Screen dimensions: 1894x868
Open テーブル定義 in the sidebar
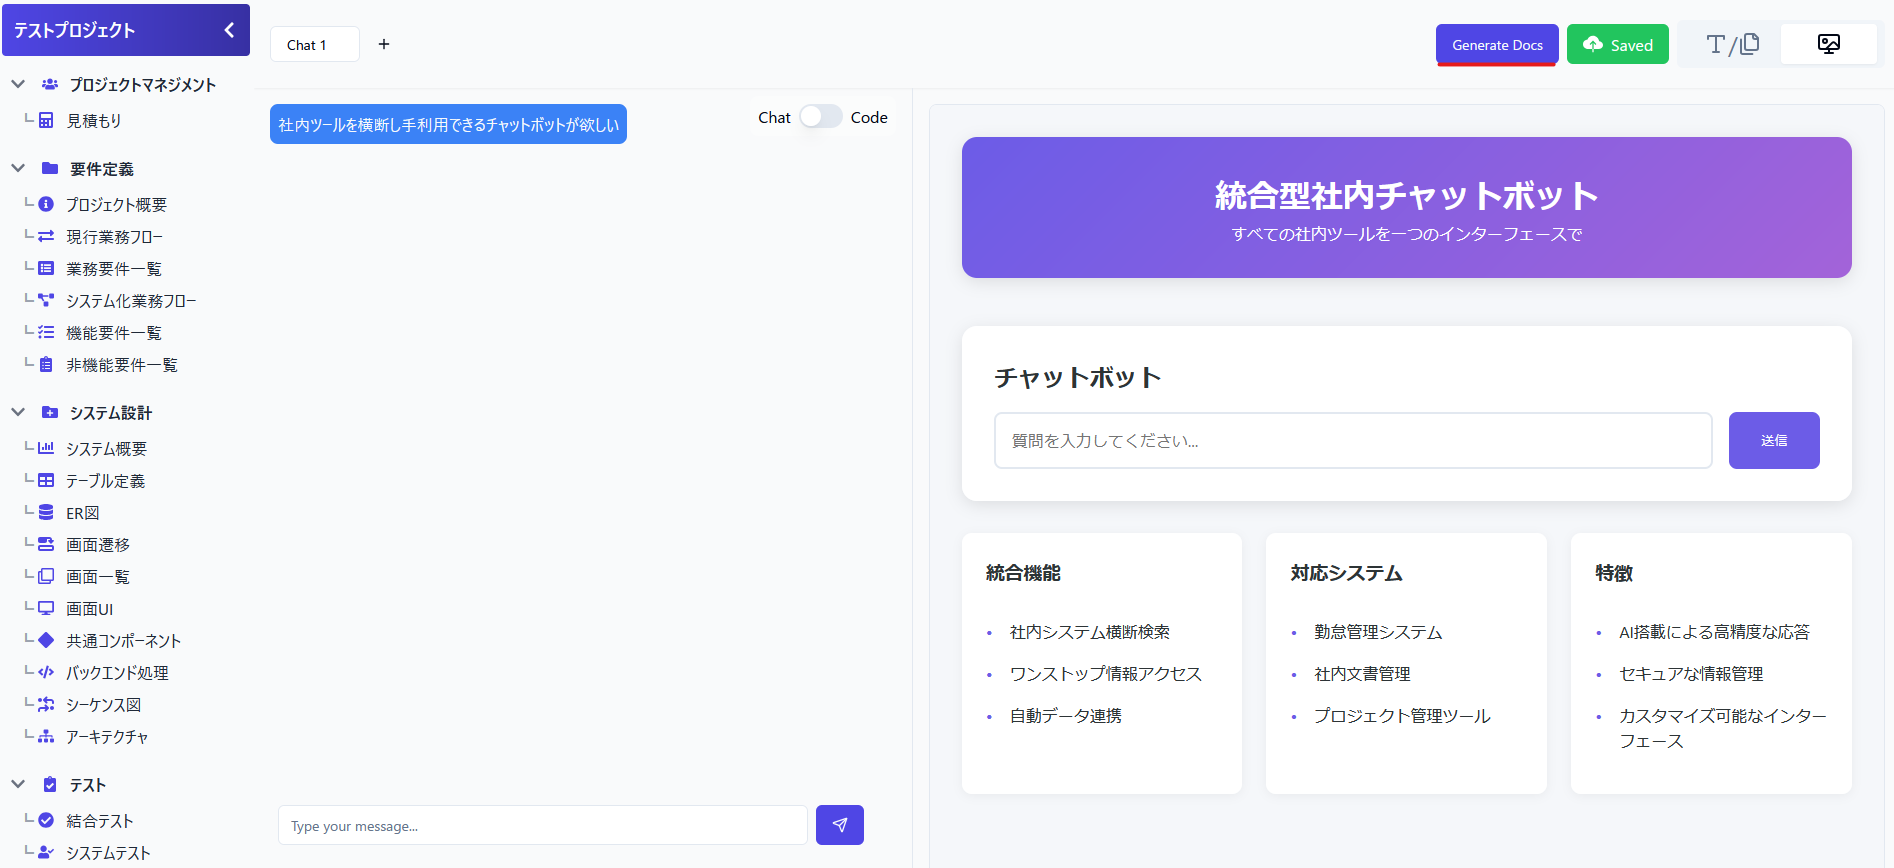pyautogui.click(x=105, y=480)
